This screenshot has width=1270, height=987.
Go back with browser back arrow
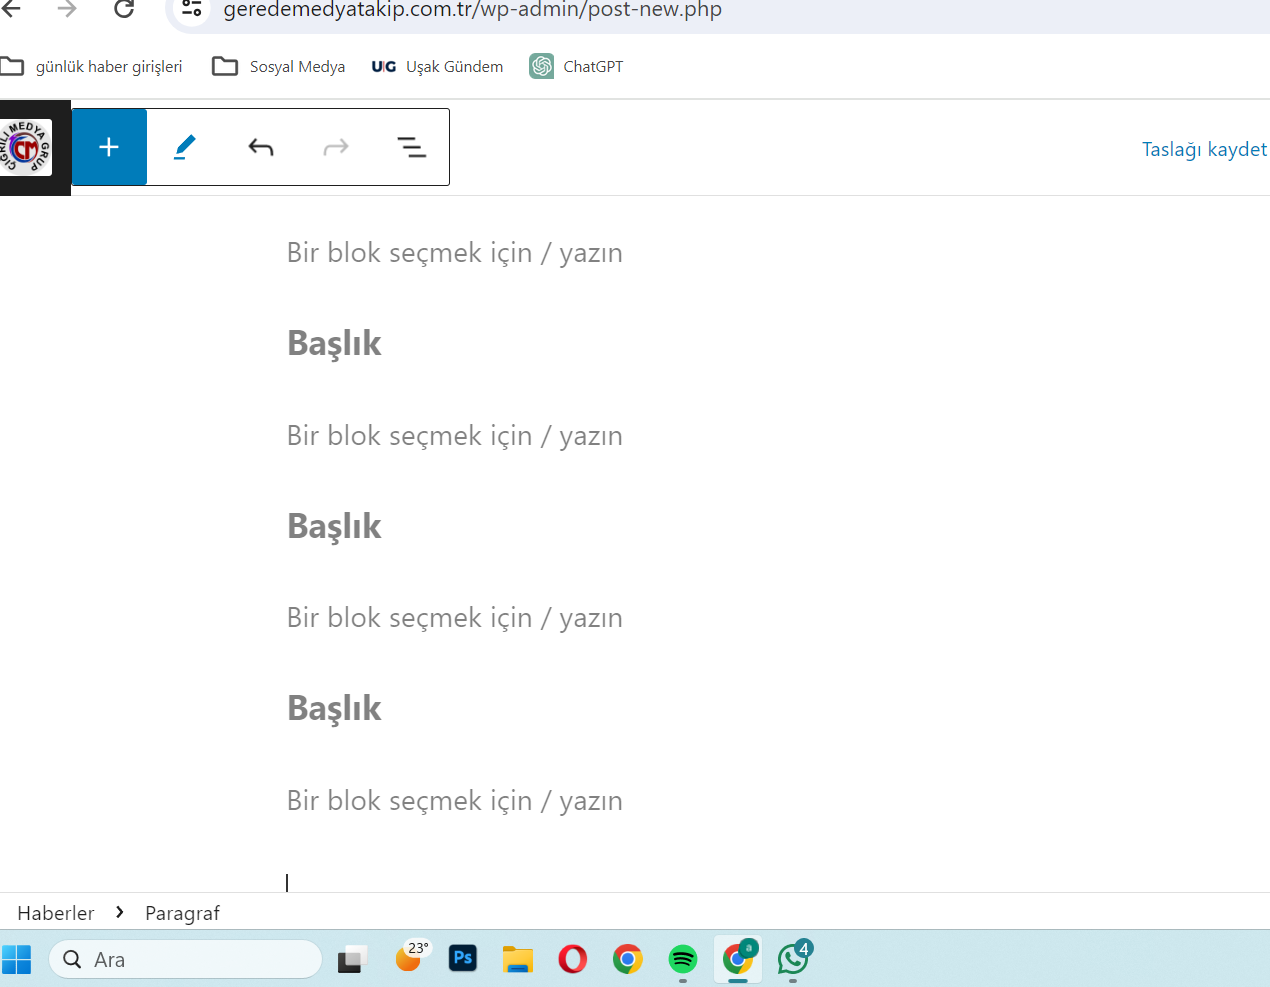11,10
